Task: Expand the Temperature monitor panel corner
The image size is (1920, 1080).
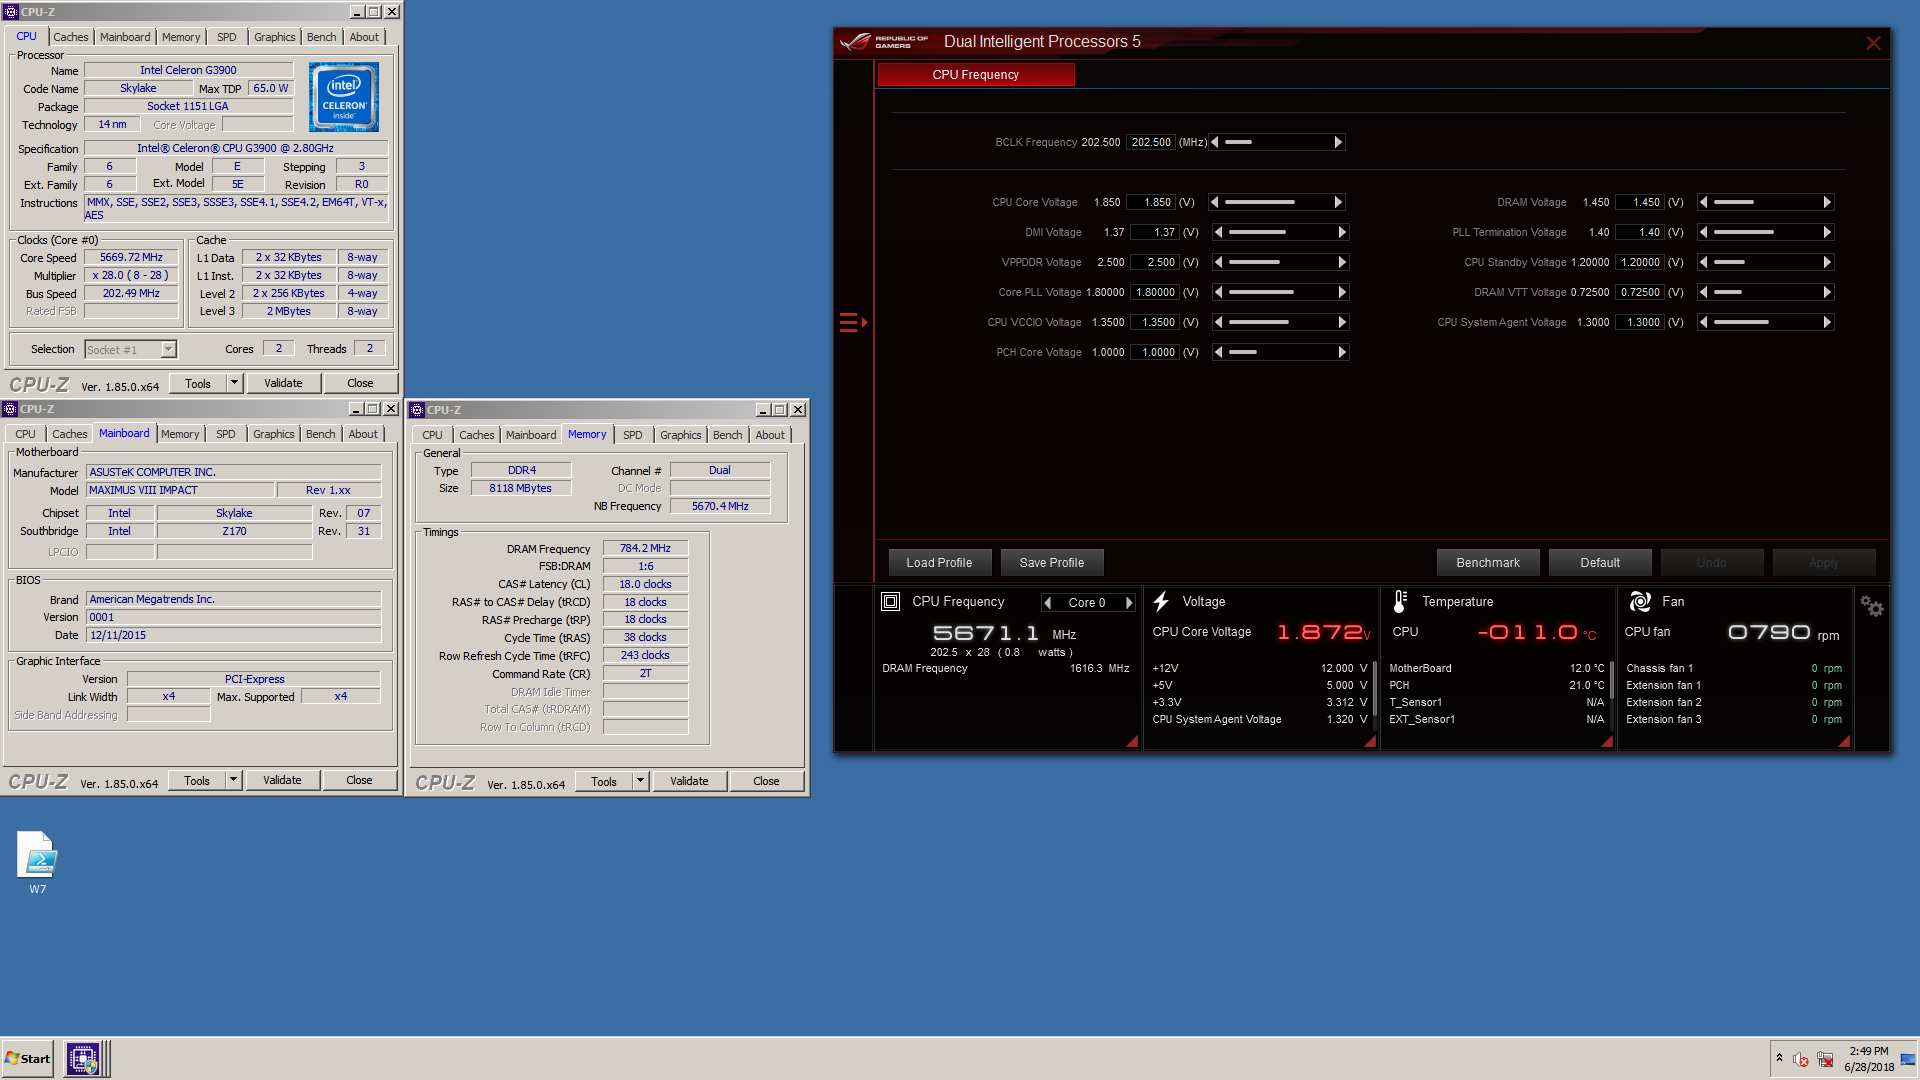Action: click(1607, 741)
